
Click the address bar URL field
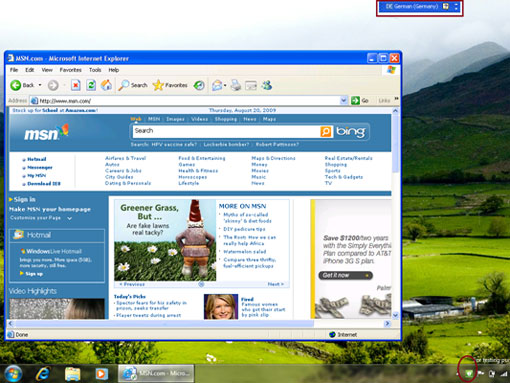tap(189, 101)
